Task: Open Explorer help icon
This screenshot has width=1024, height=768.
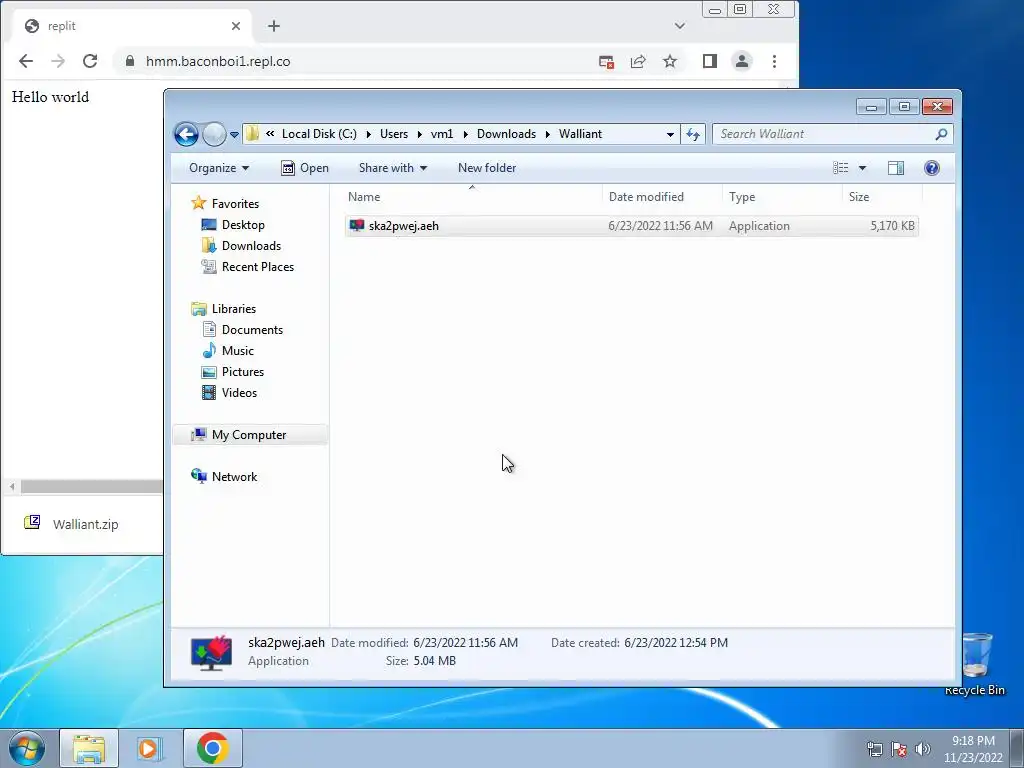Action: (932, 168)
